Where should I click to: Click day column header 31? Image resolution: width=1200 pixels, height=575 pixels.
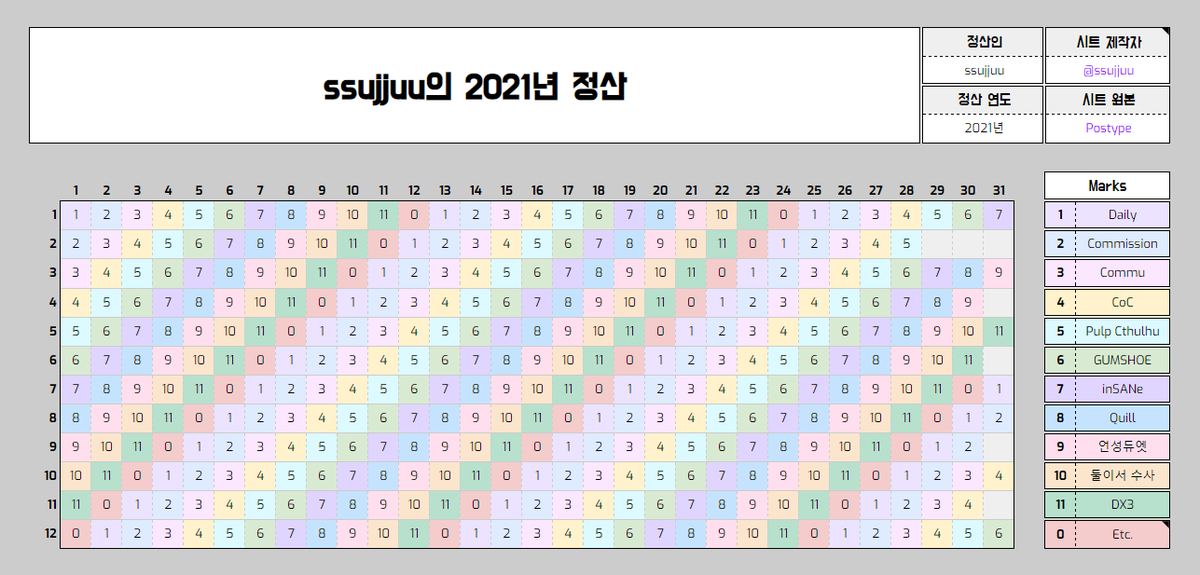998,189
